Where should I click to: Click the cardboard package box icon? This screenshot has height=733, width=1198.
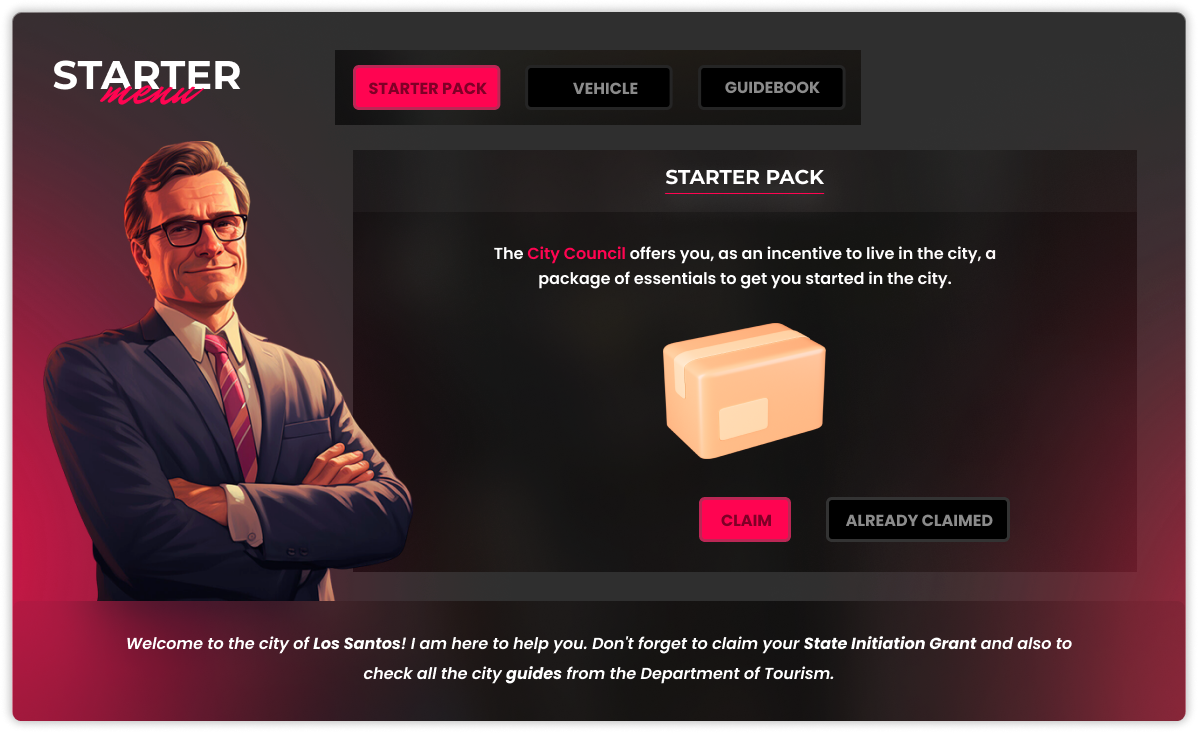click(744, 391)
